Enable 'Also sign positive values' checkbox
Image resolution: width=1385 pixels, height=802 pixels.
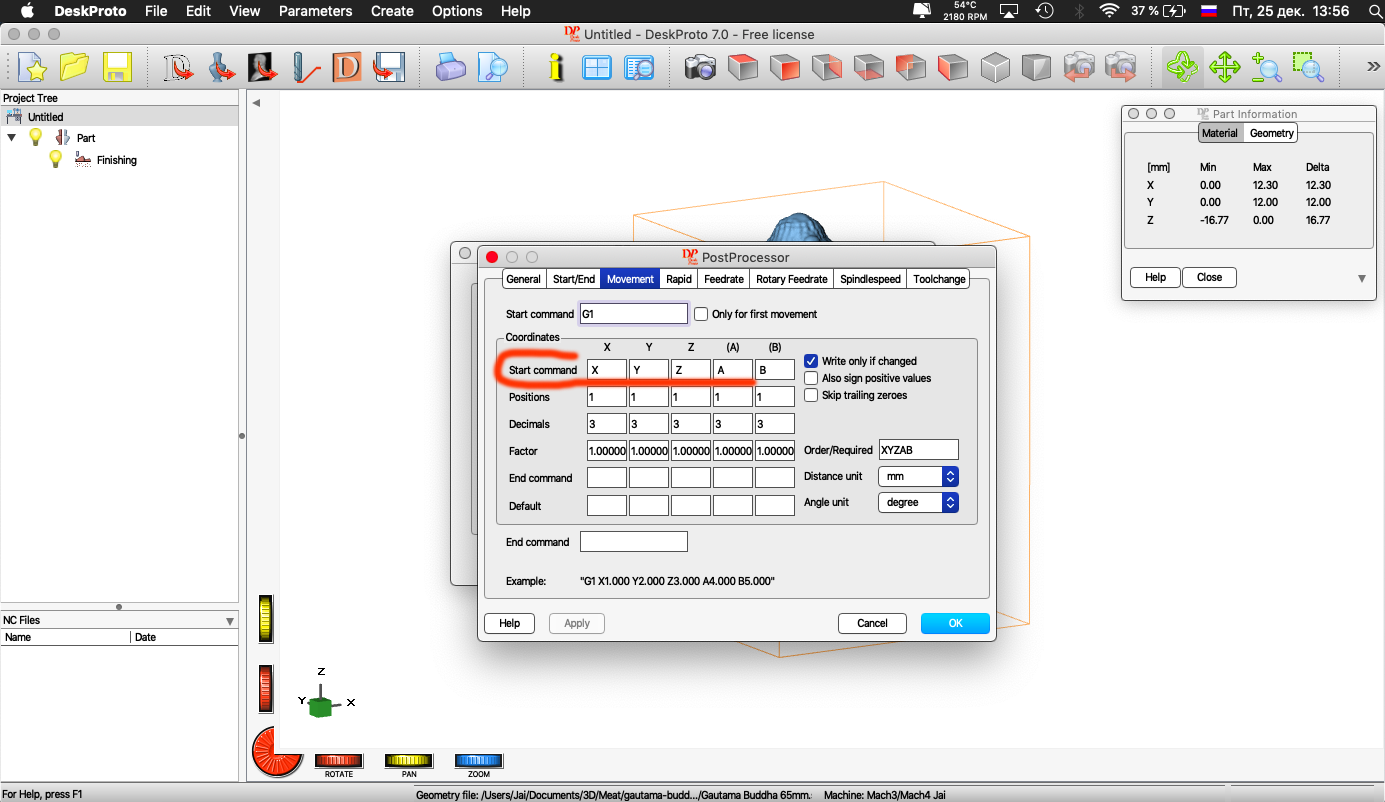pyautogui.click(x=811, y=378)
